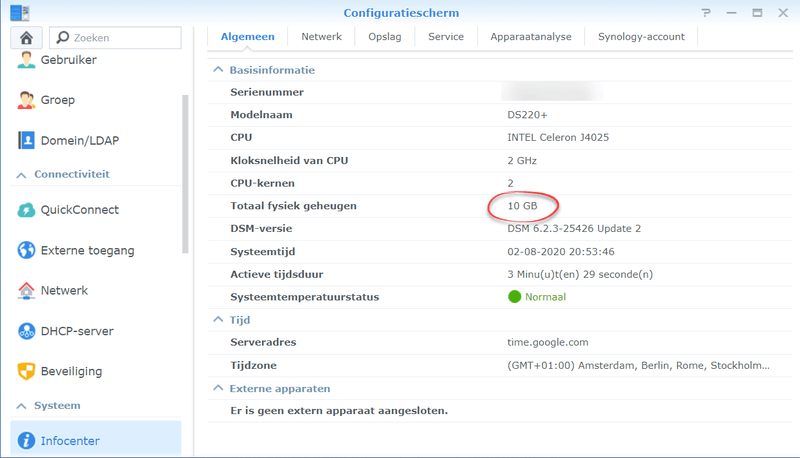Click server address time.google.com
Viewport: 800px width, 458px height.
click(x=547, y=342)
